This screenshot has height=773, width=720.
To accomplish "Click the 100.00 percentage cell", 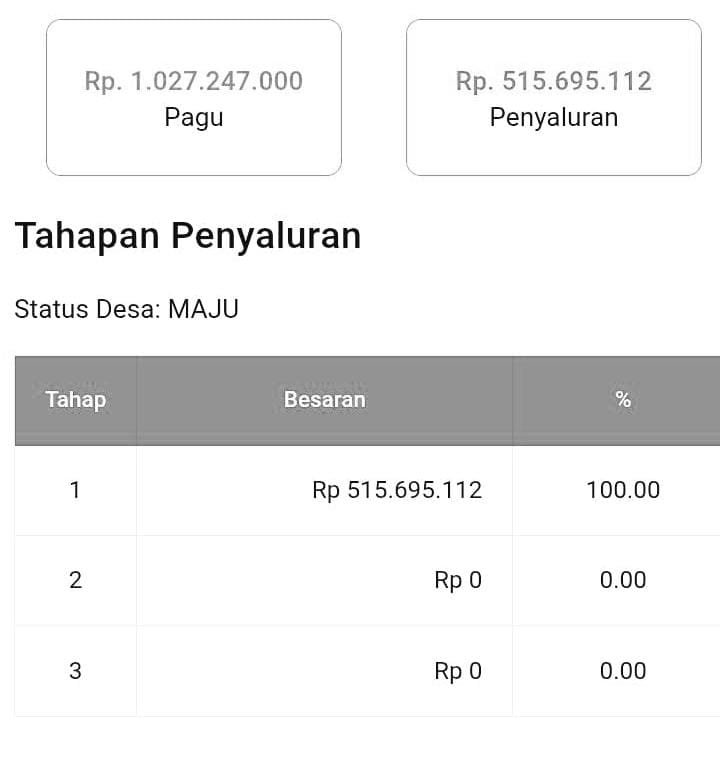I will point(623,491).
